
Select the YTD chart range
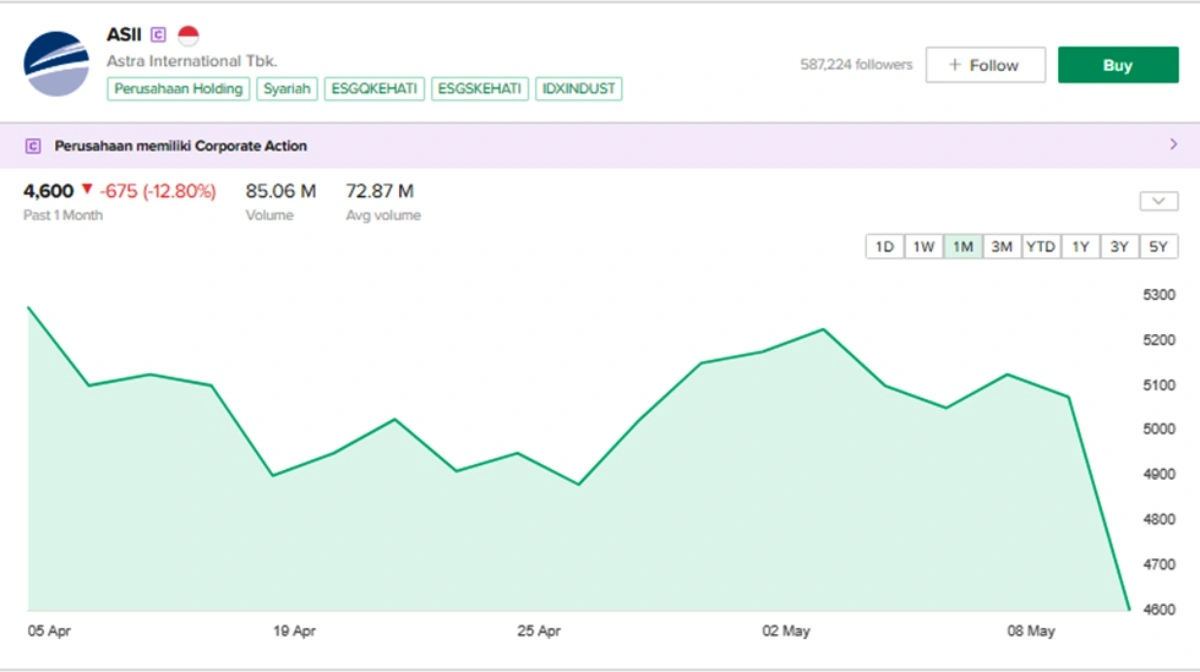click(x=1041, y=247)
